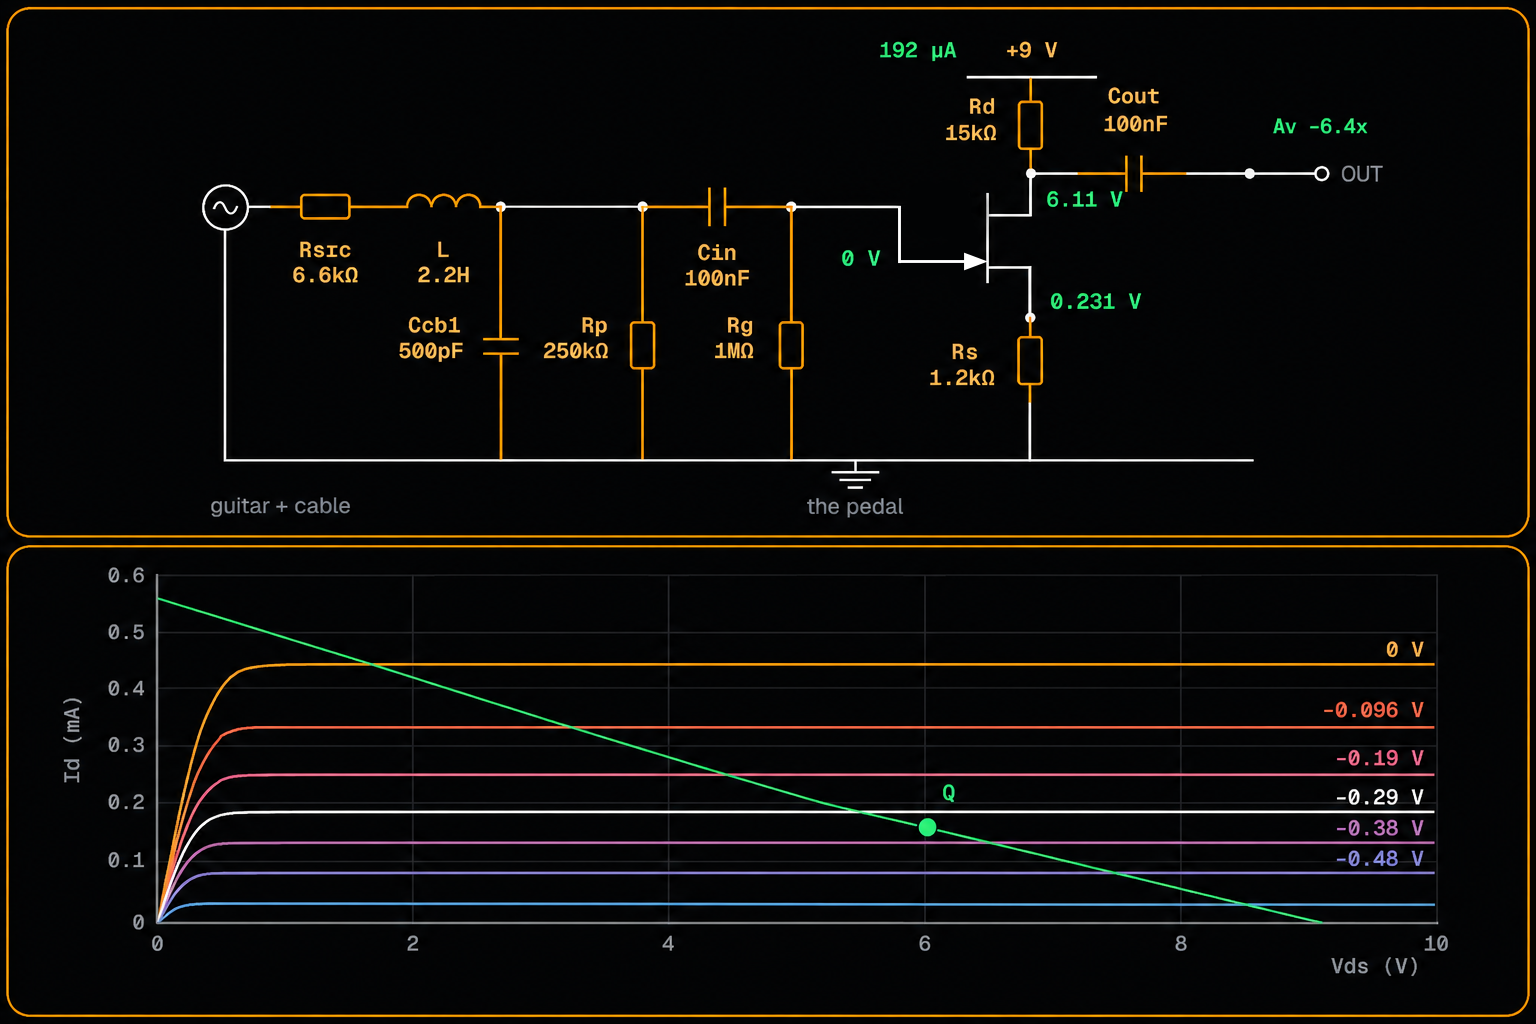Click the source node dot above Rs
This screenshot has height=1024, width=1536.
point(1030,318)
